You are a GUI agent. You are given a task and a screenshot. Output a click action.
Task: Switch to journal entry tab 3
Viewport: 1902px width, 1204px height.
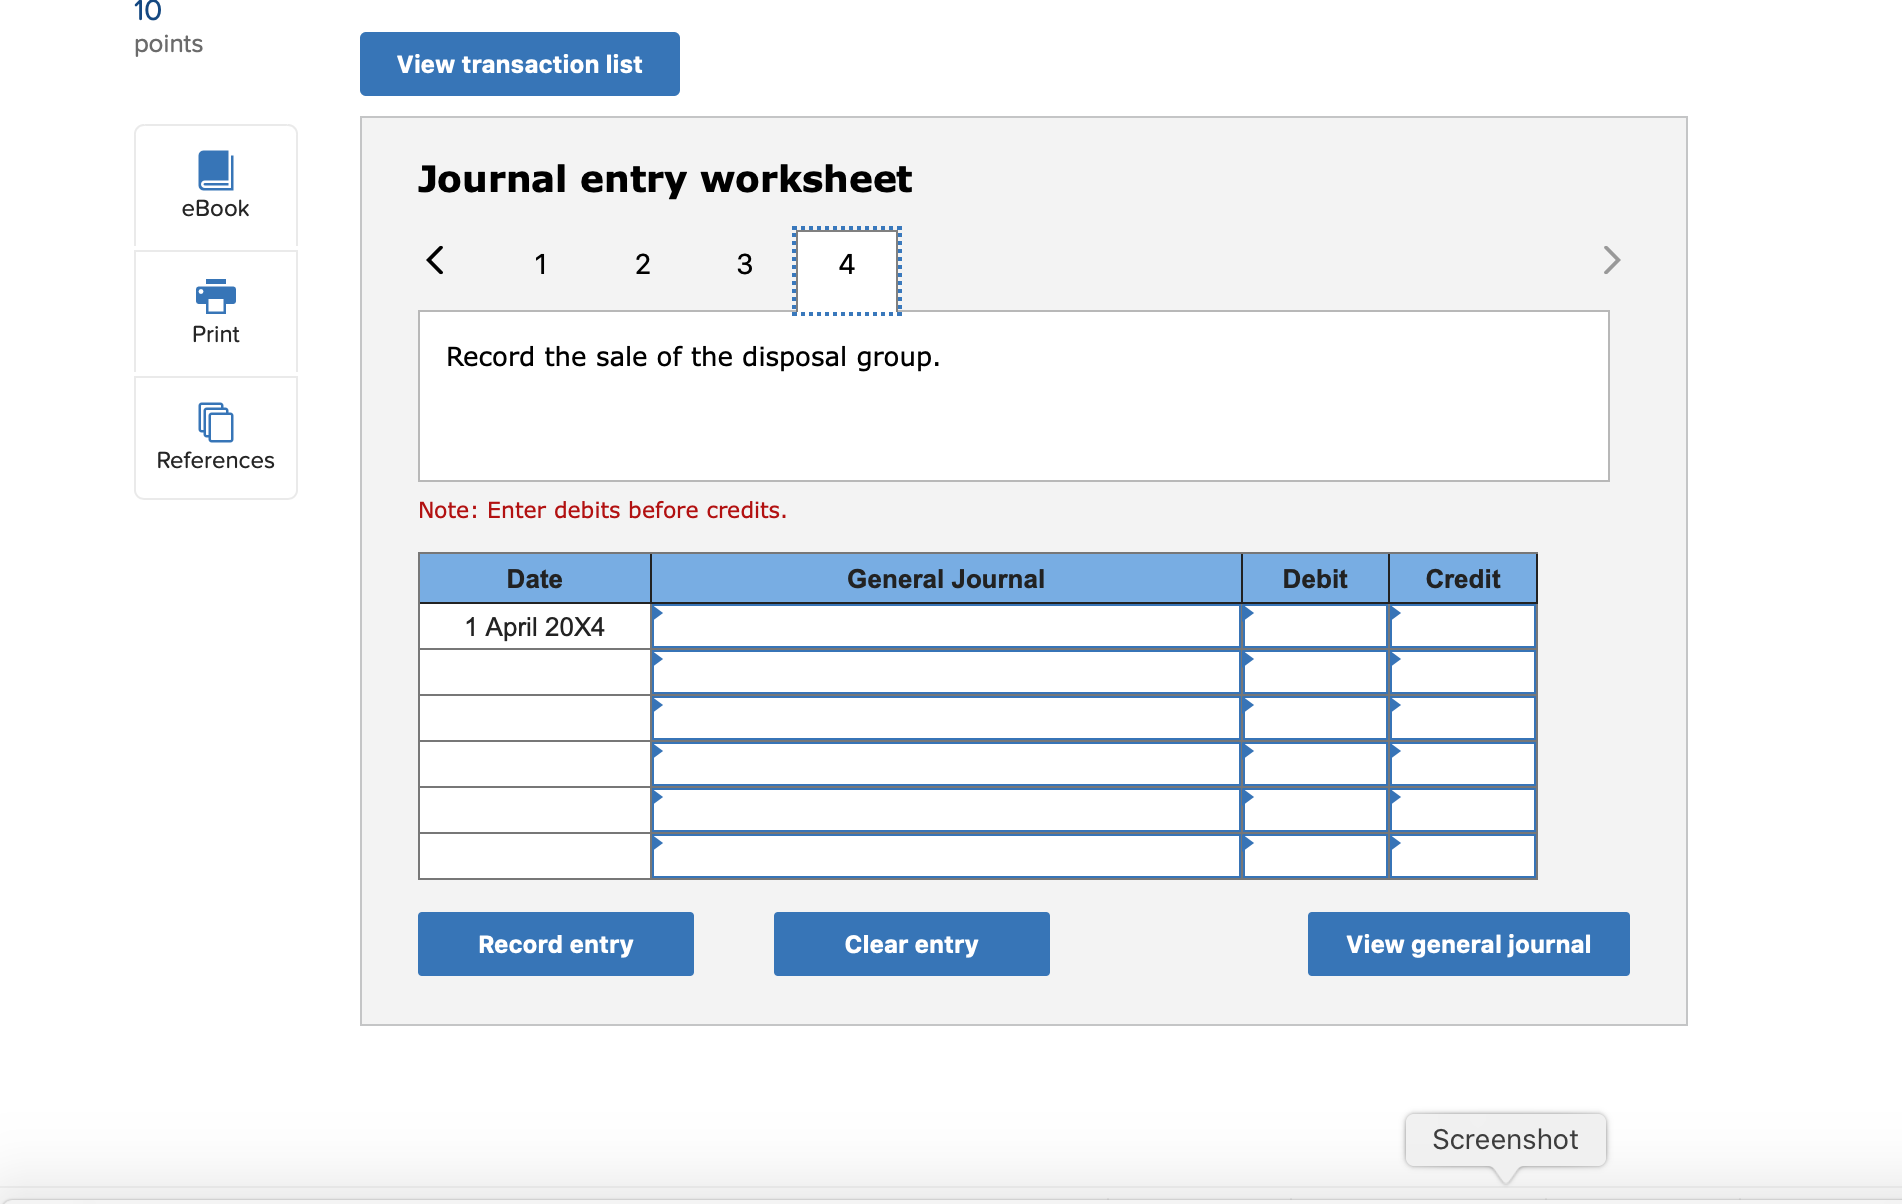[x=745, y=264]
